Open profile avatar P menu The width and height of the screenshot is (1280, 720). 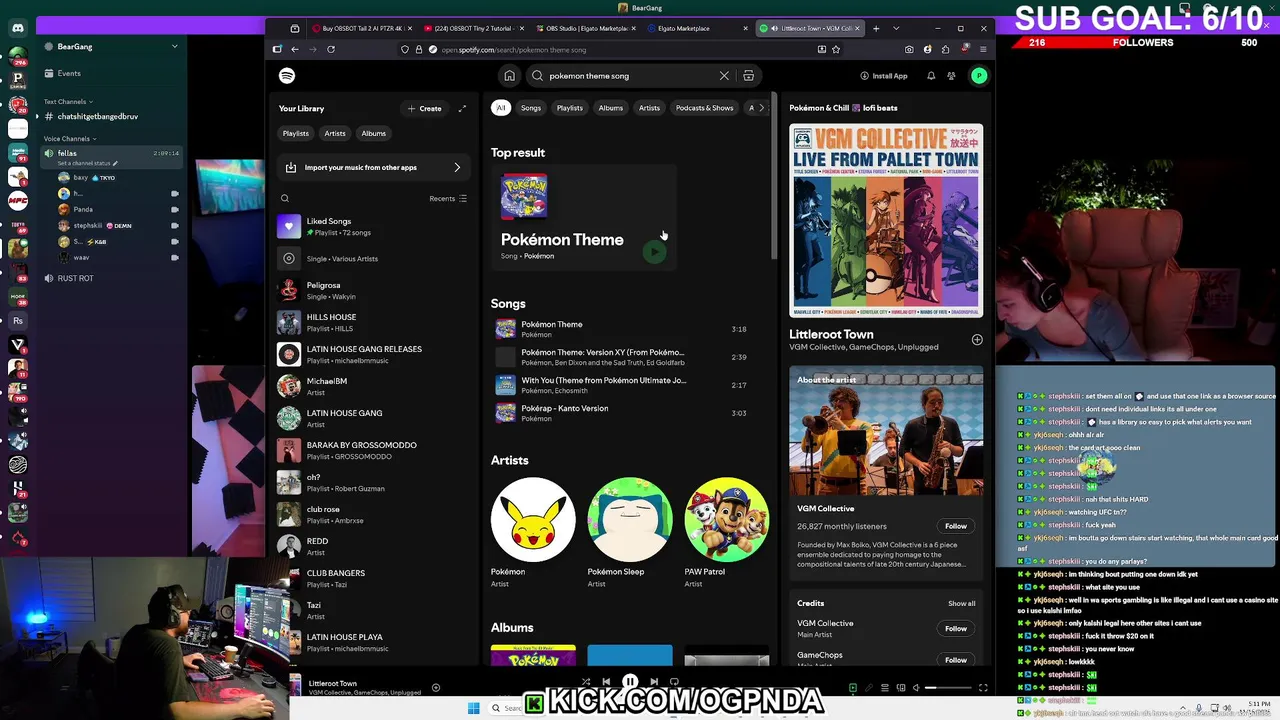pos(979,76)
